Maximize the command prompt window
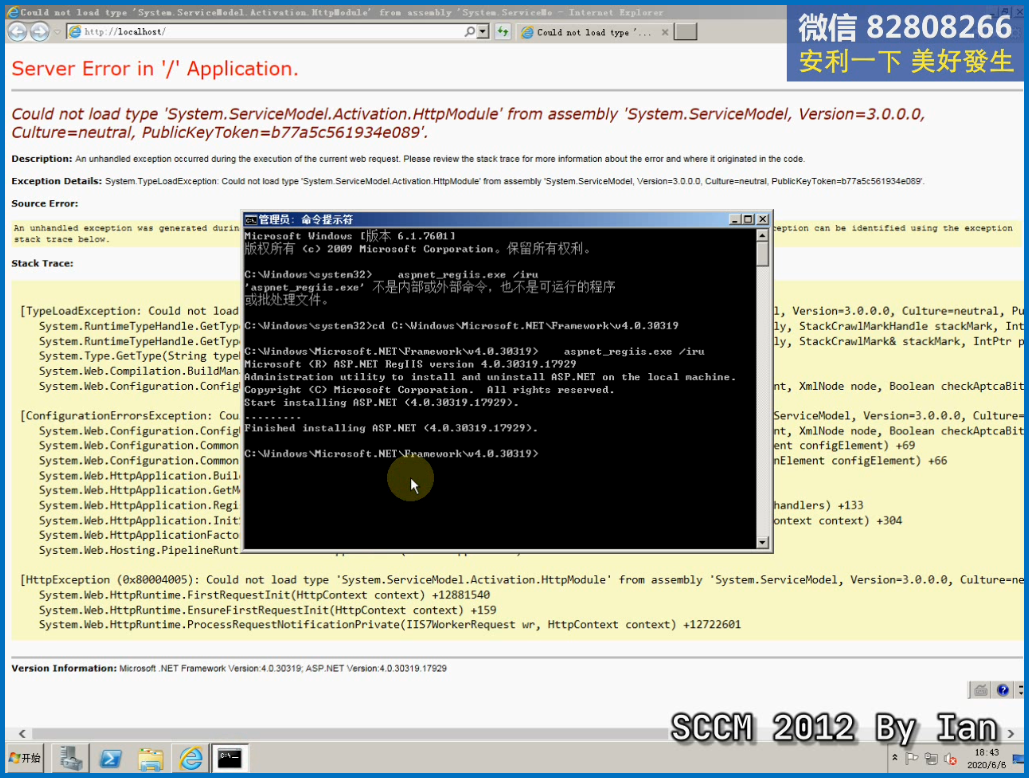1029x778 pixels. pyautogui.click(x=748, y=220)
